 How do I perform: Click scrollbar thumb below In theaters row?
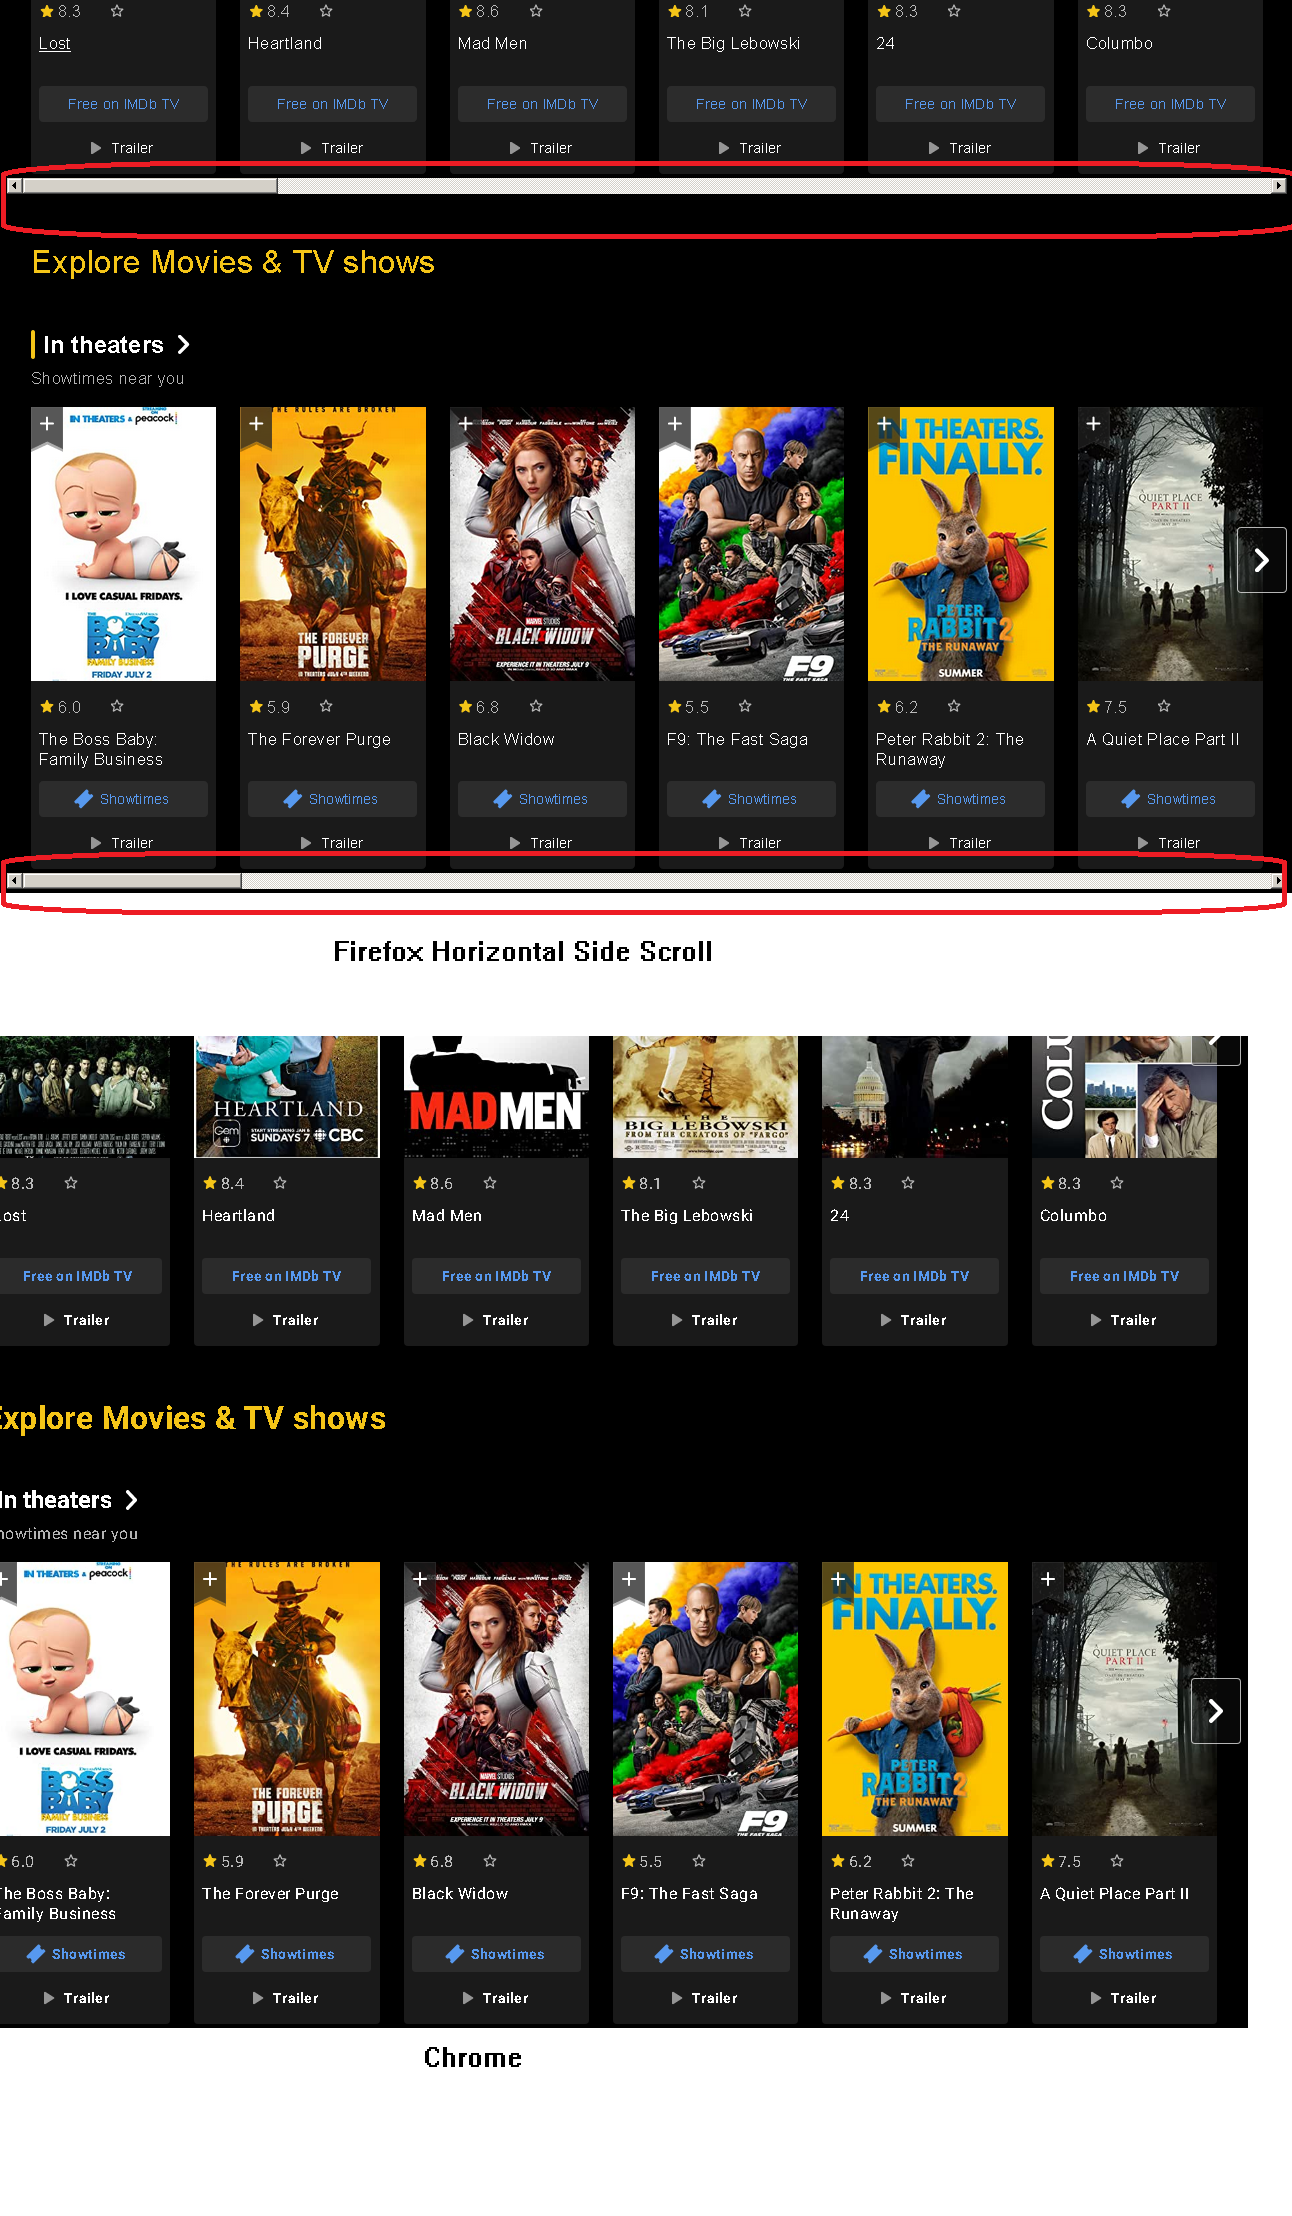click(132, 881)
